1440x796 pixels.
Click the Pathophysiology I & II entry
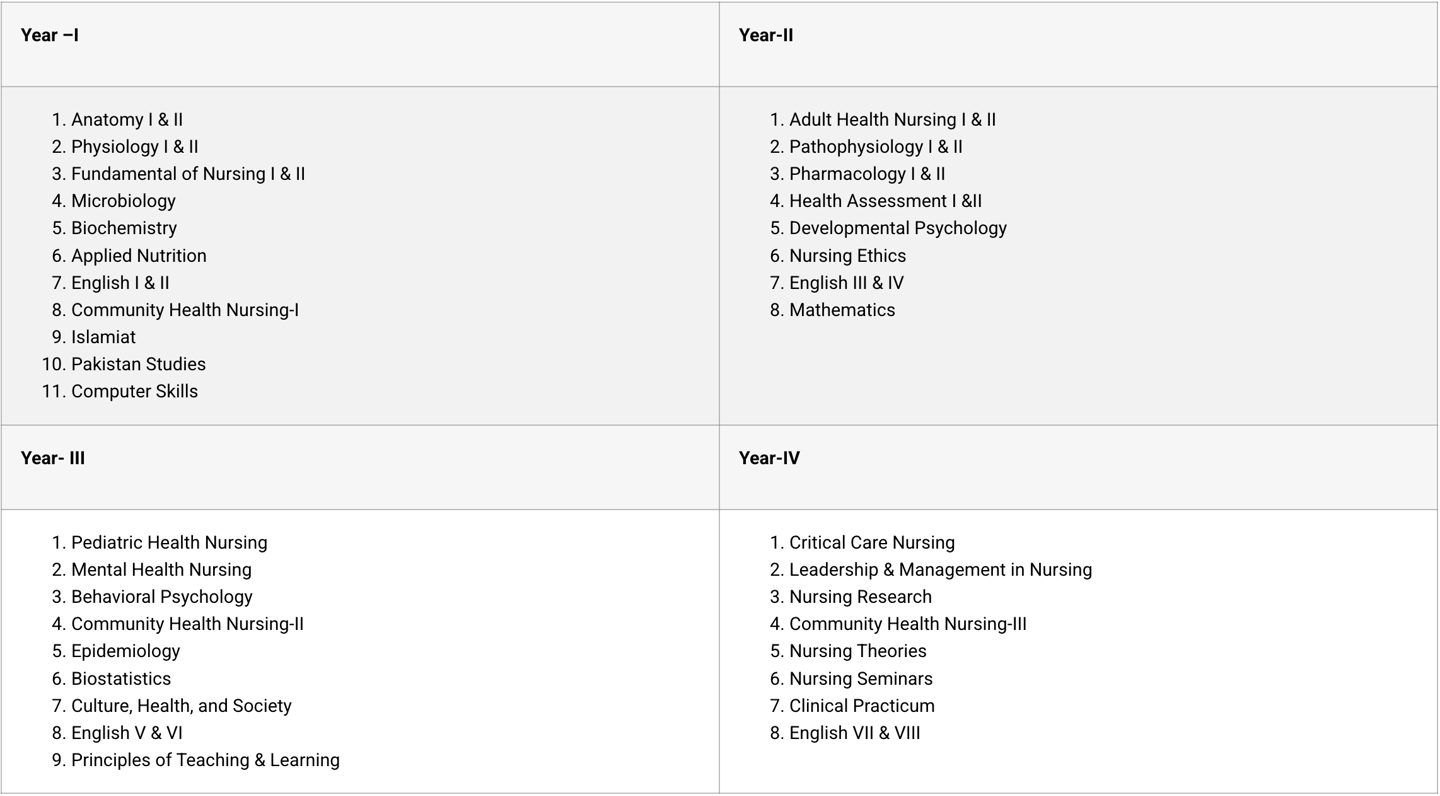coord(876,147)
